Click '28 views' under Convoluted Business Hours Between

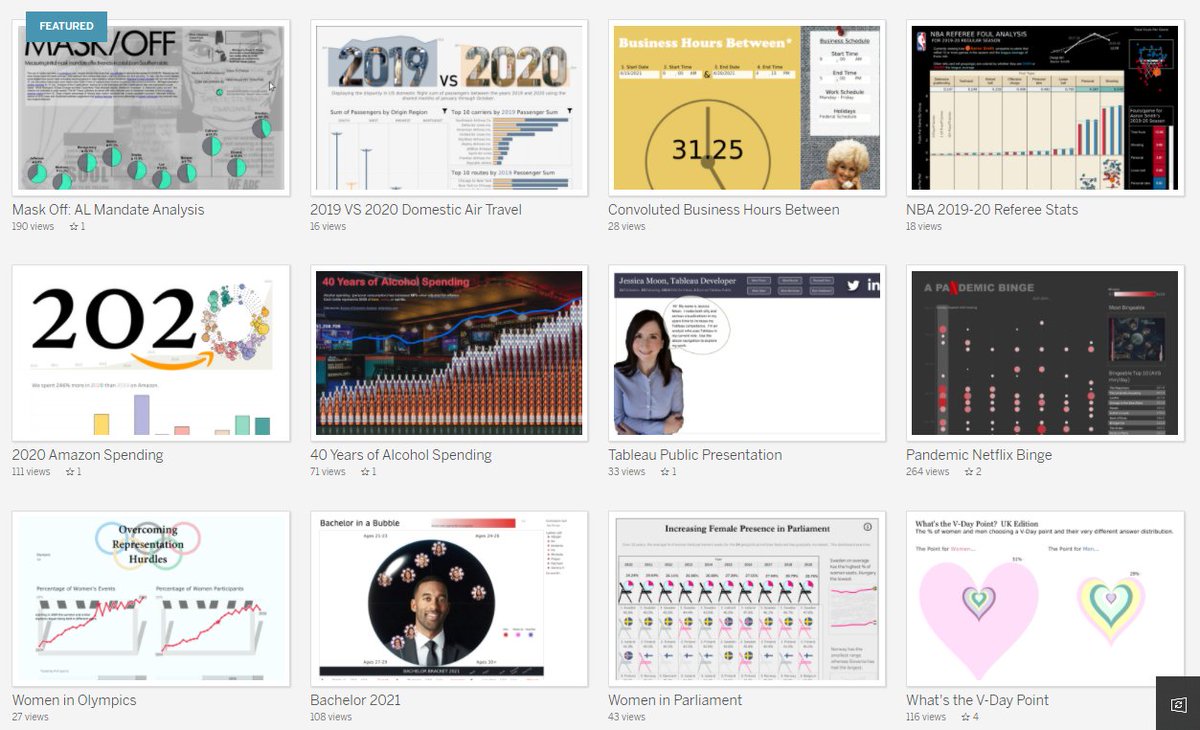tap(627, 227)
